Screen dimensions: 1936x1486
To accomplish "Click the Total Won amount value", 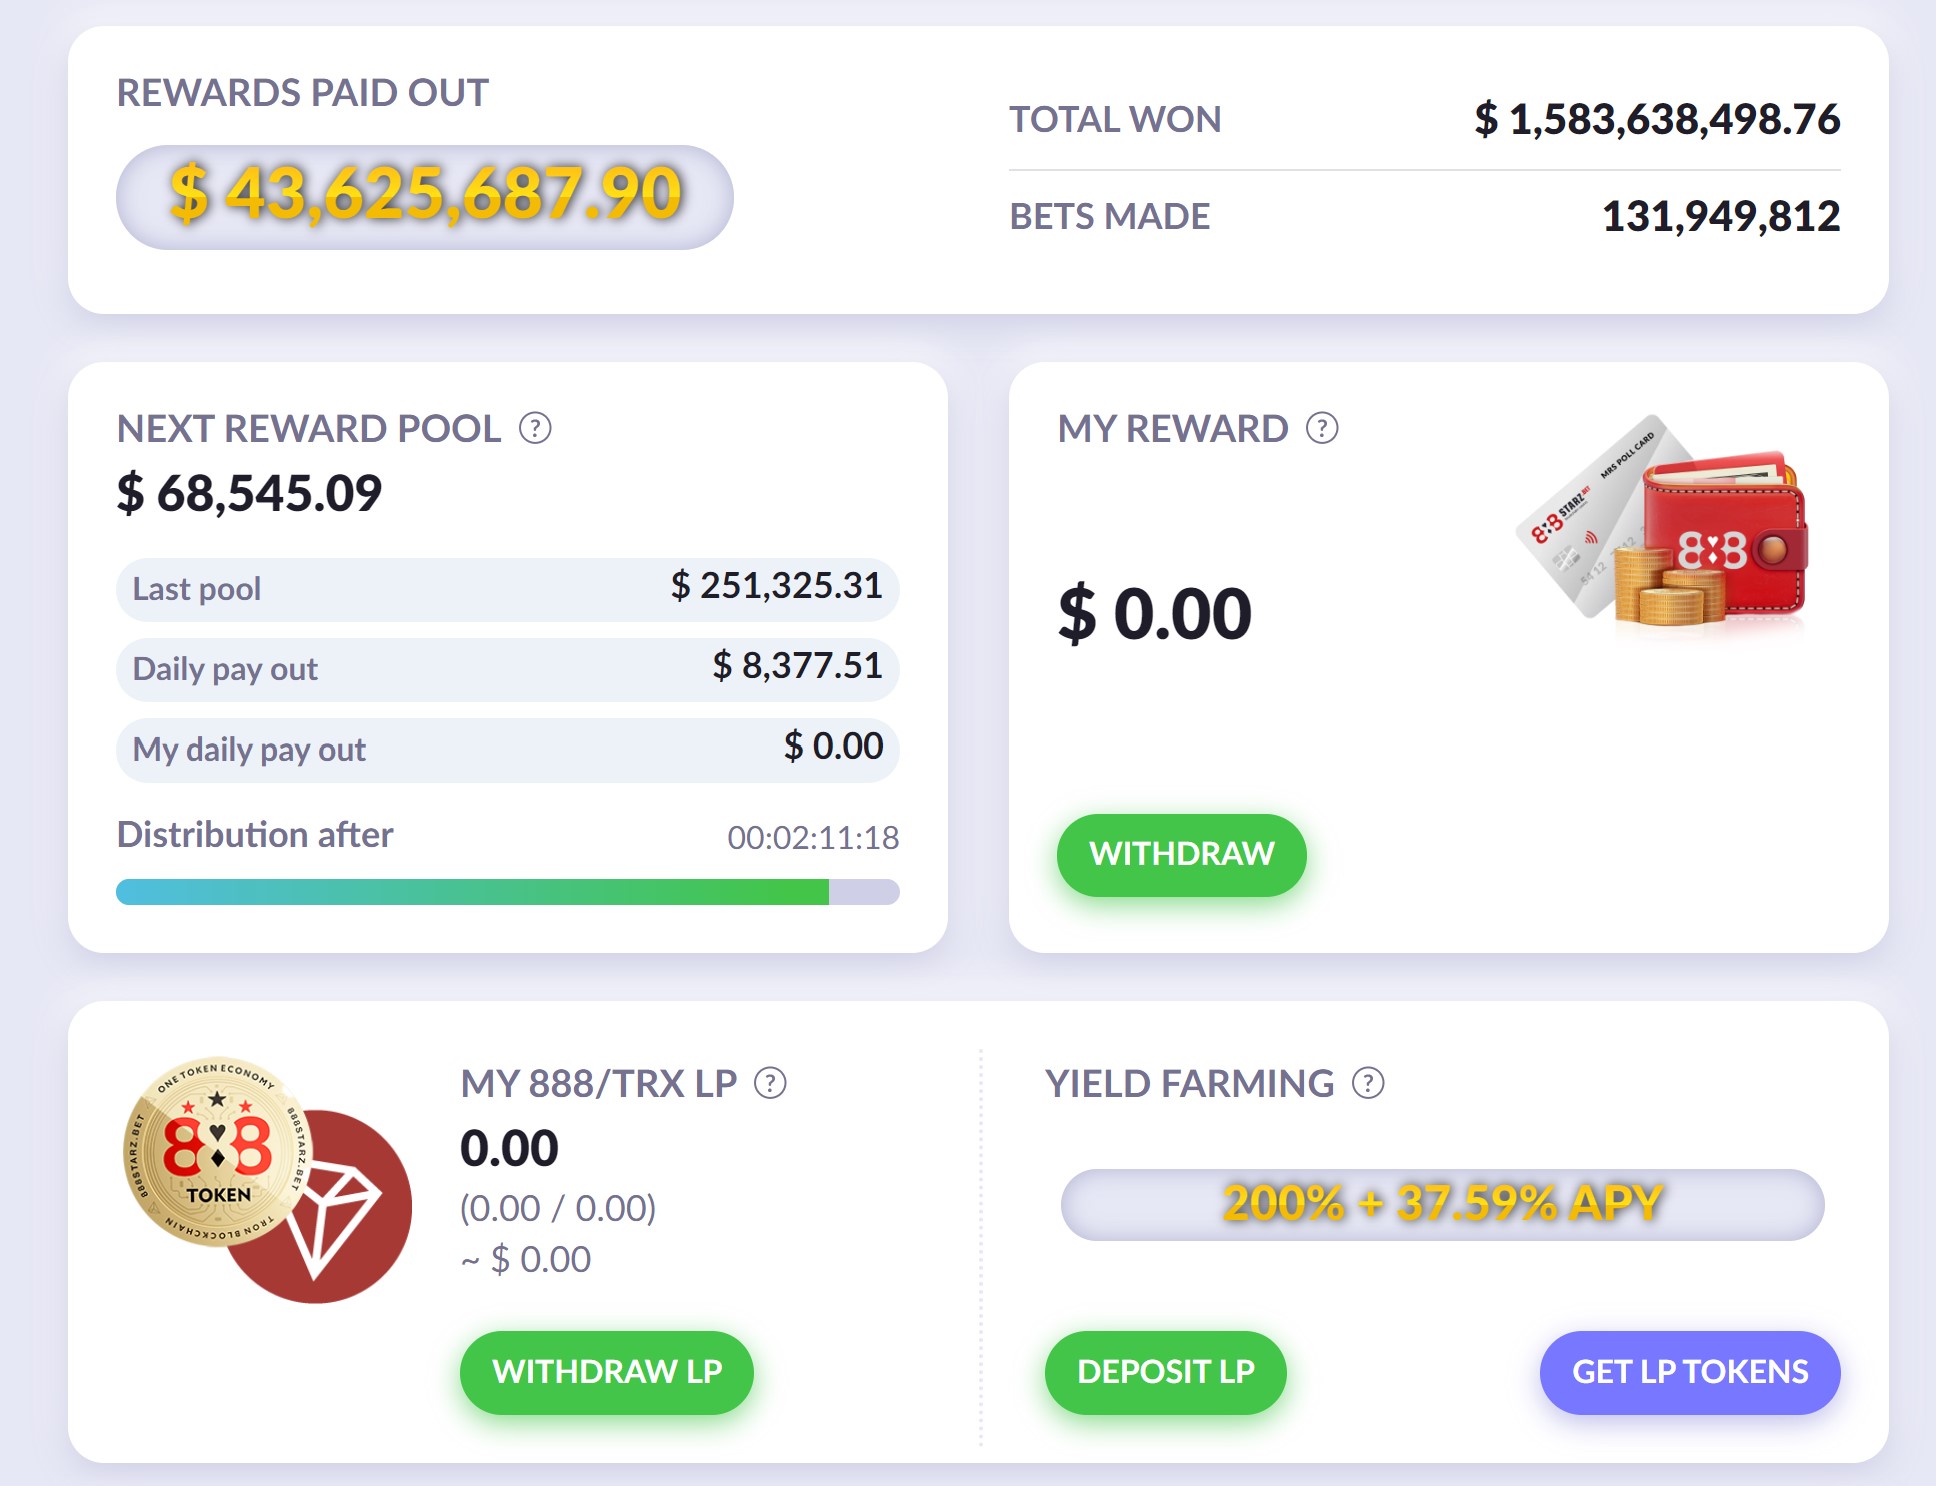I will (1656, 120).
